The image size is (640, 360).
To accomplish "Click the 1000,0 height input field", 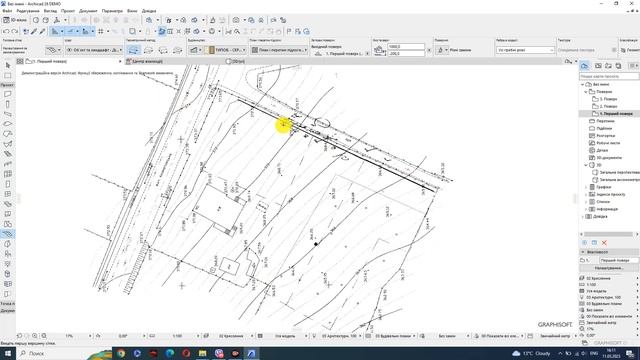I will [406, 47].
